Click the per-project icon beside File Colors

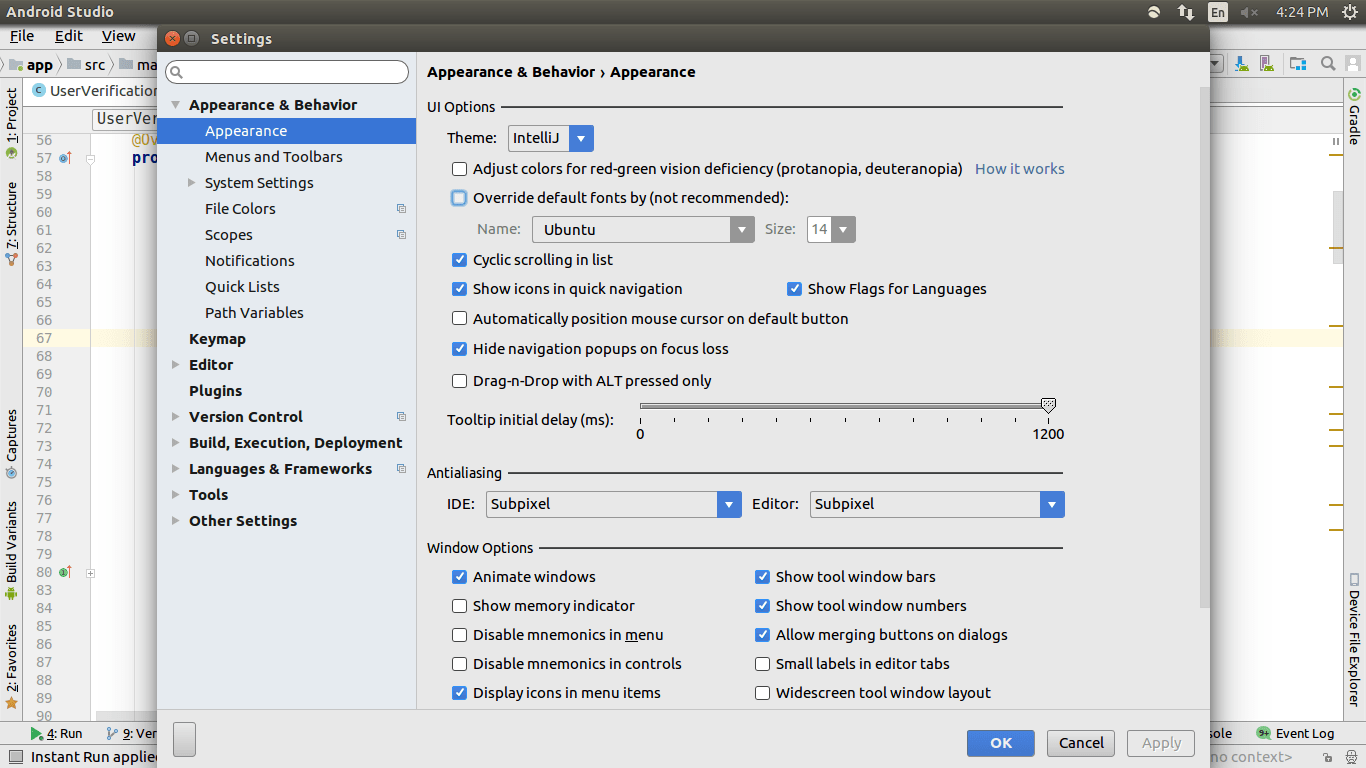(401, 209)
